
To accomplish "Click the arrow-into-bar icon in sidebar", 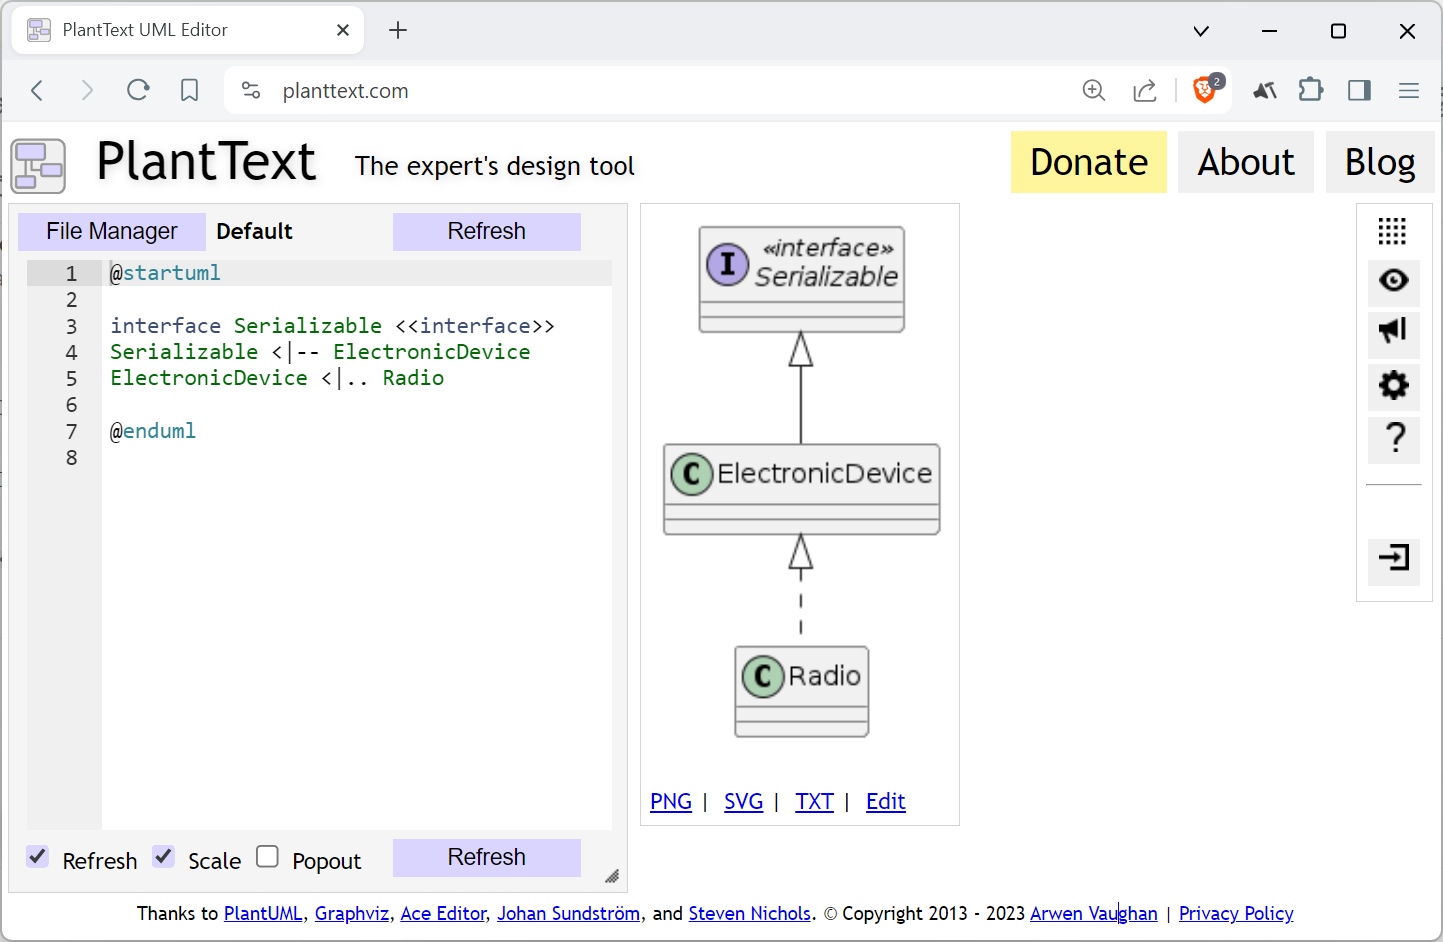I will 1393,557.
